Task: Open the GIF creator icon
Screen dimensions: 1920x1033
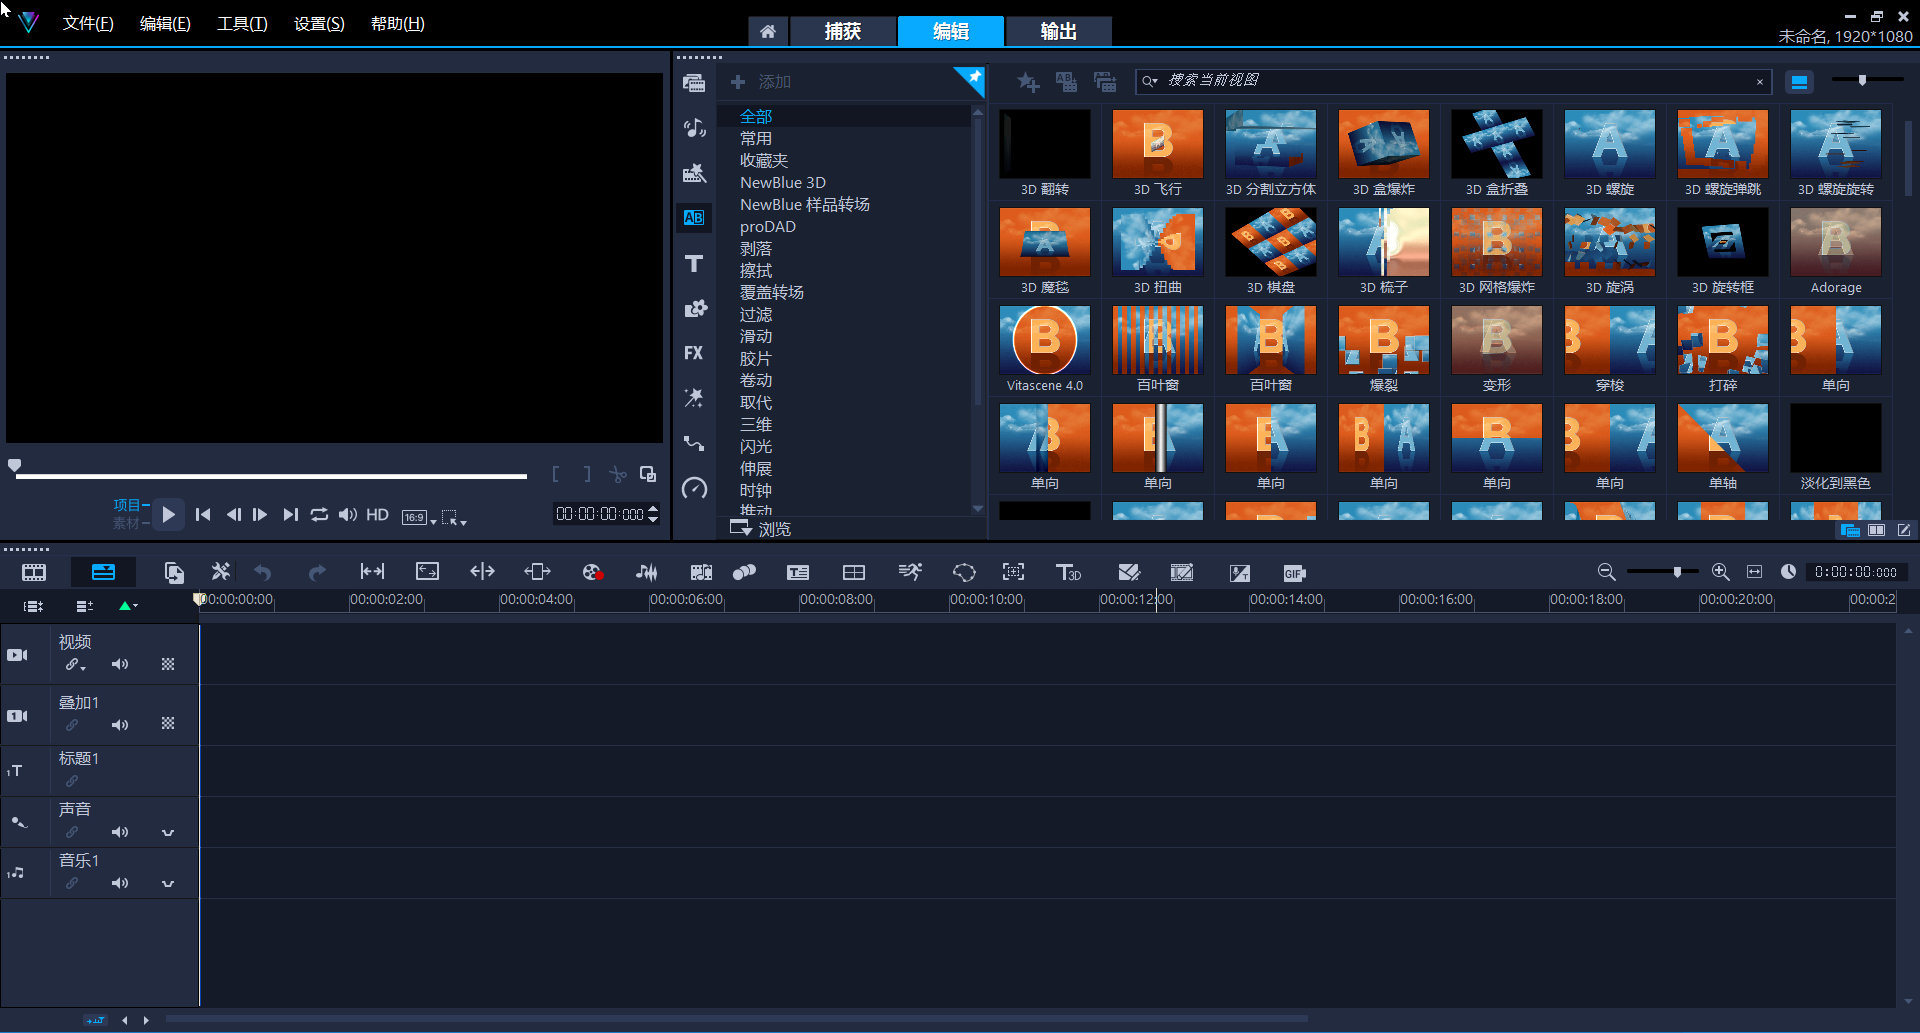Action: pos(1294,573)
